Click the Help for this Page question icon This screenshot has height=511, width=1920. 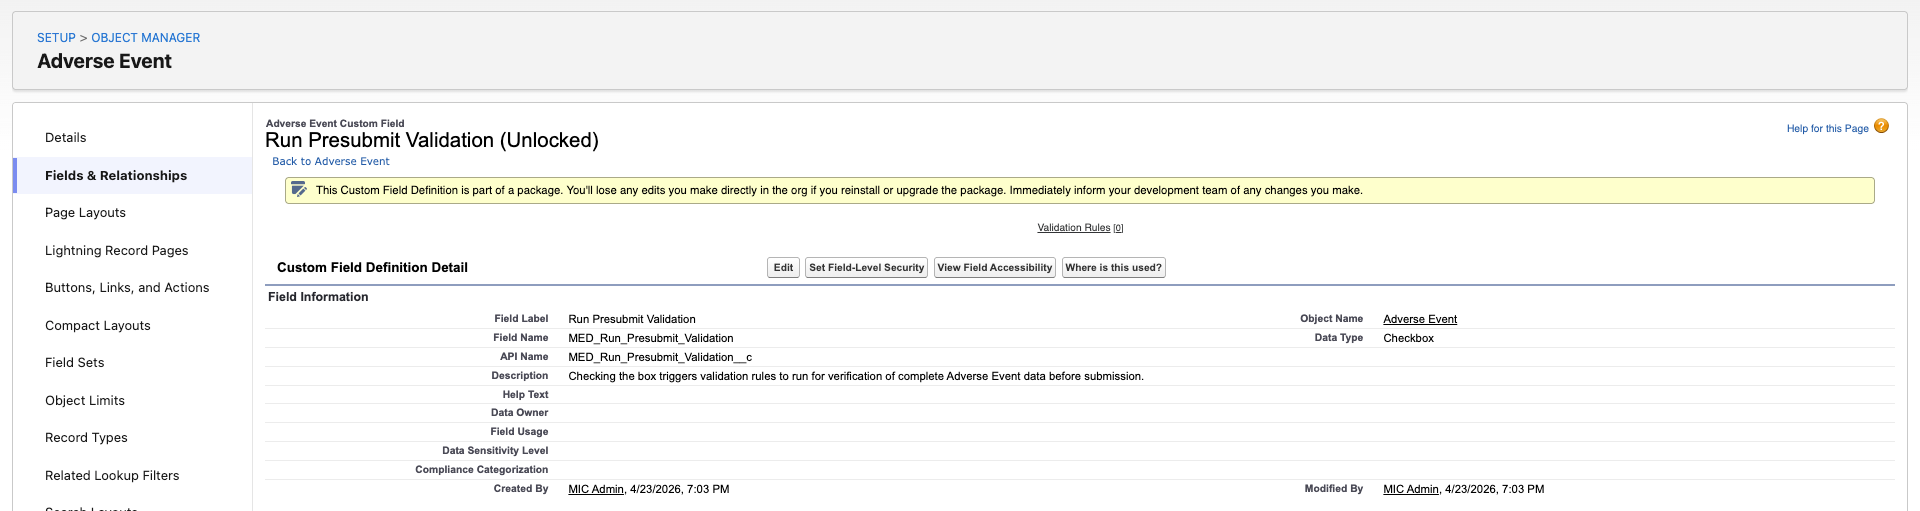coord(1881,126)
